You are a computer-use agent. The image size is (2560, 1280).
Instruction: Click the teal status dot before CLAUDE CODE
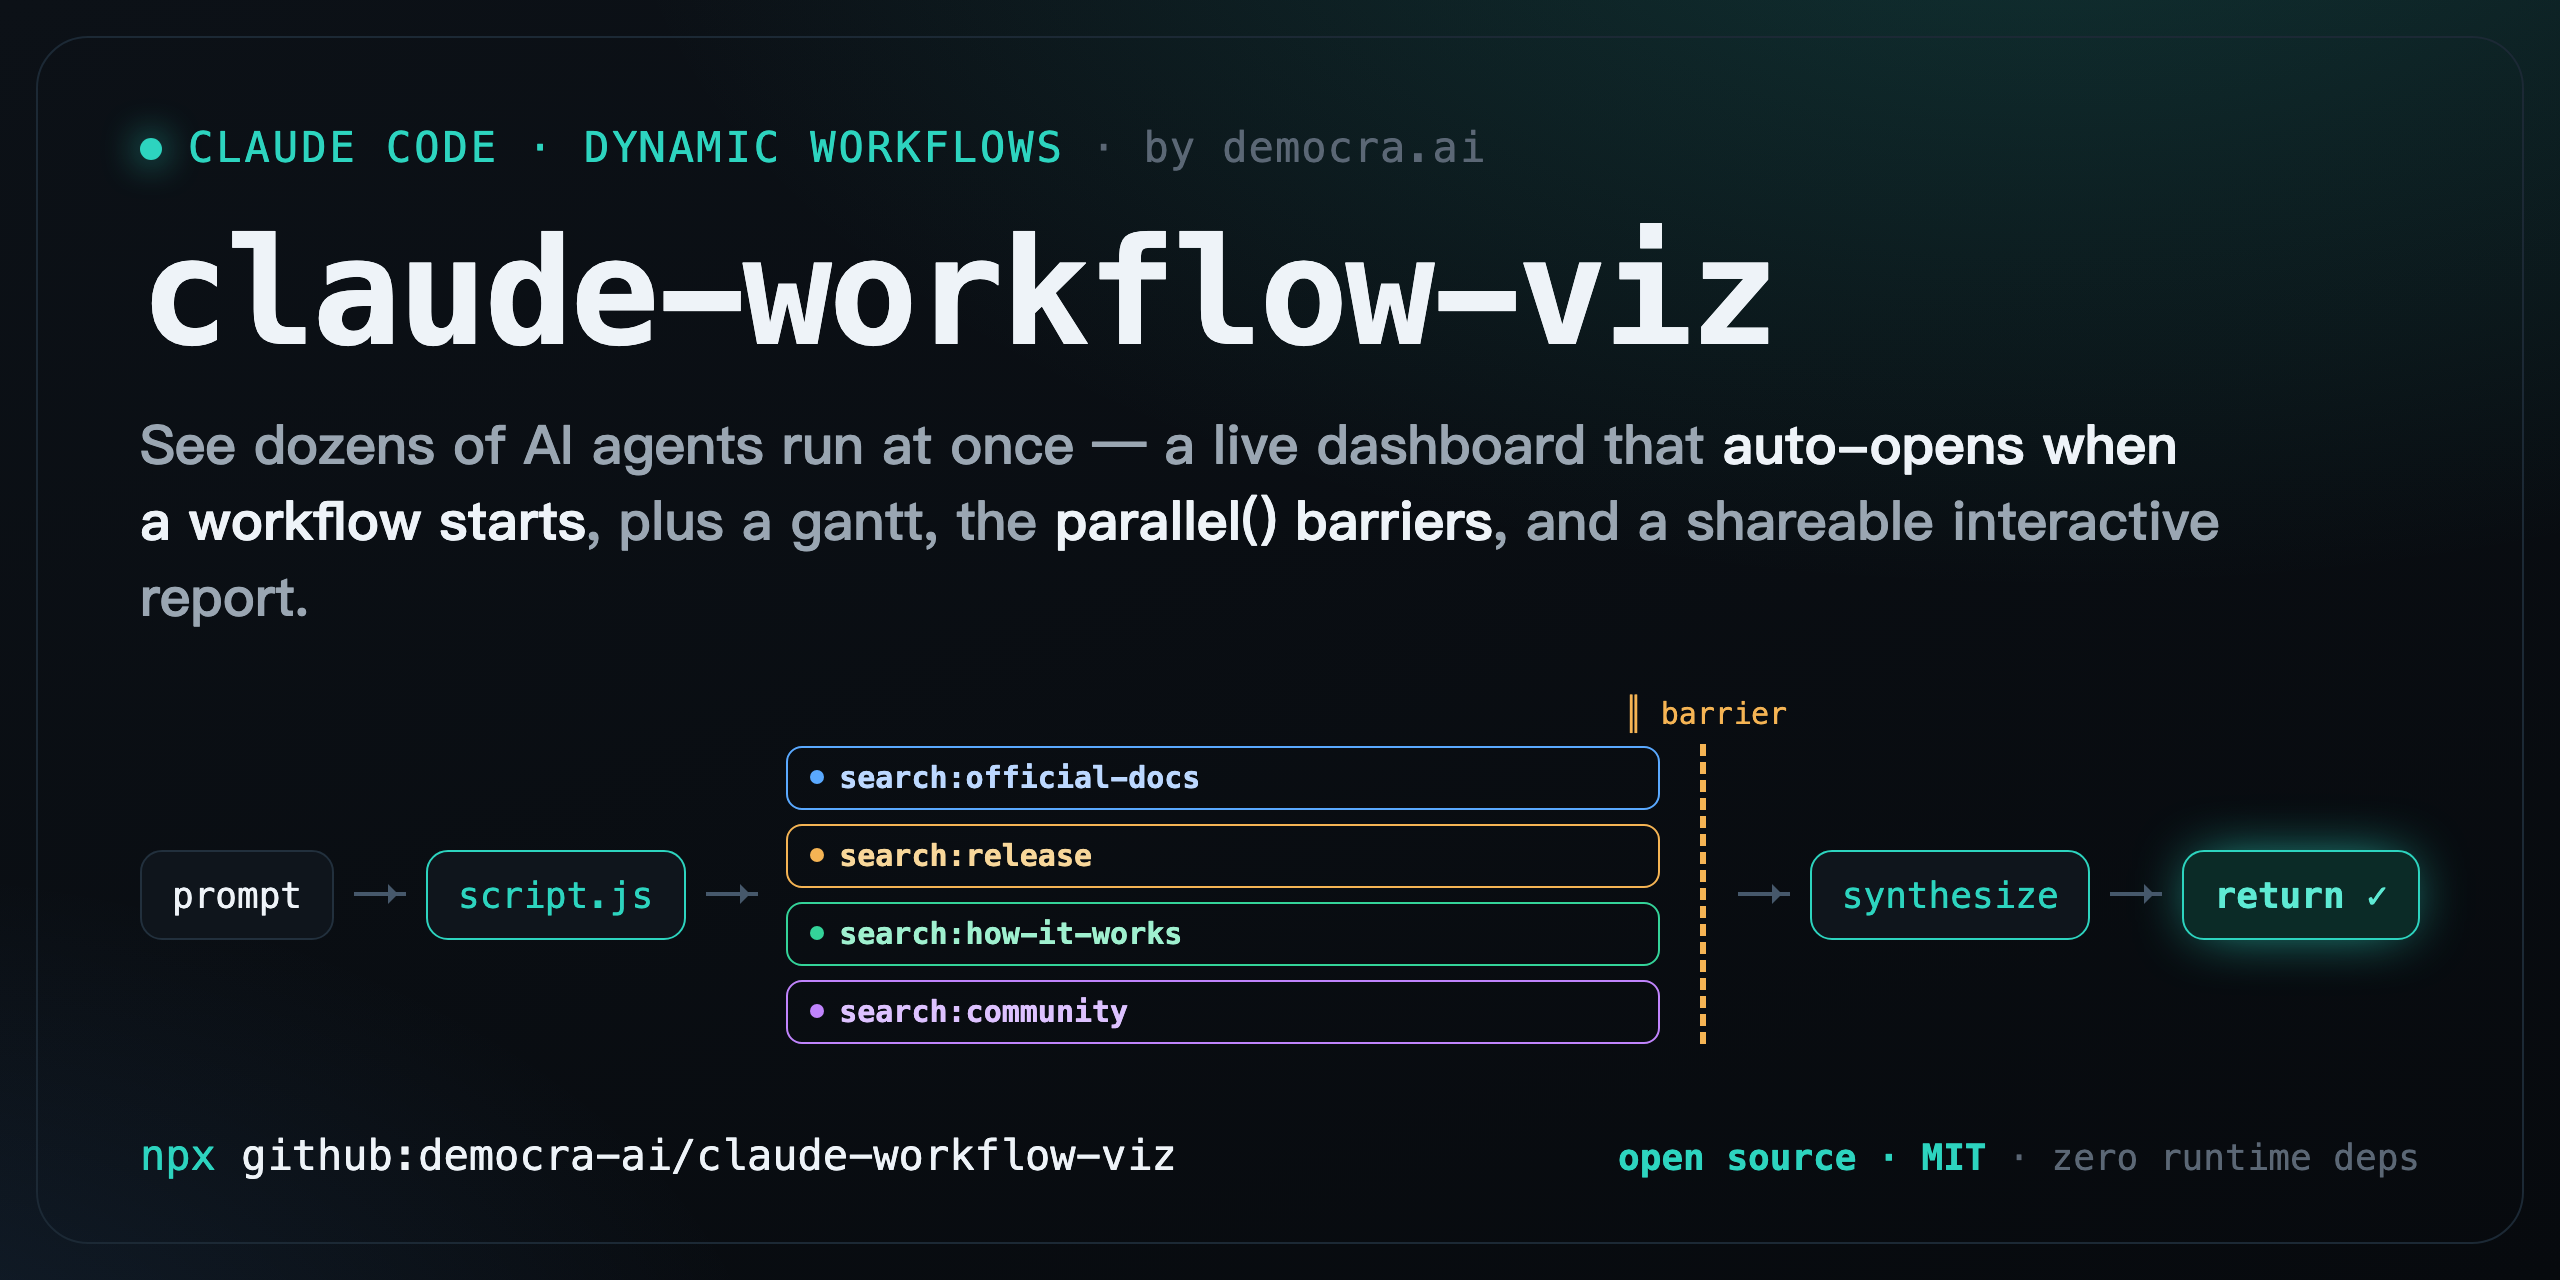pyautogui.click(x=151, y=149)
